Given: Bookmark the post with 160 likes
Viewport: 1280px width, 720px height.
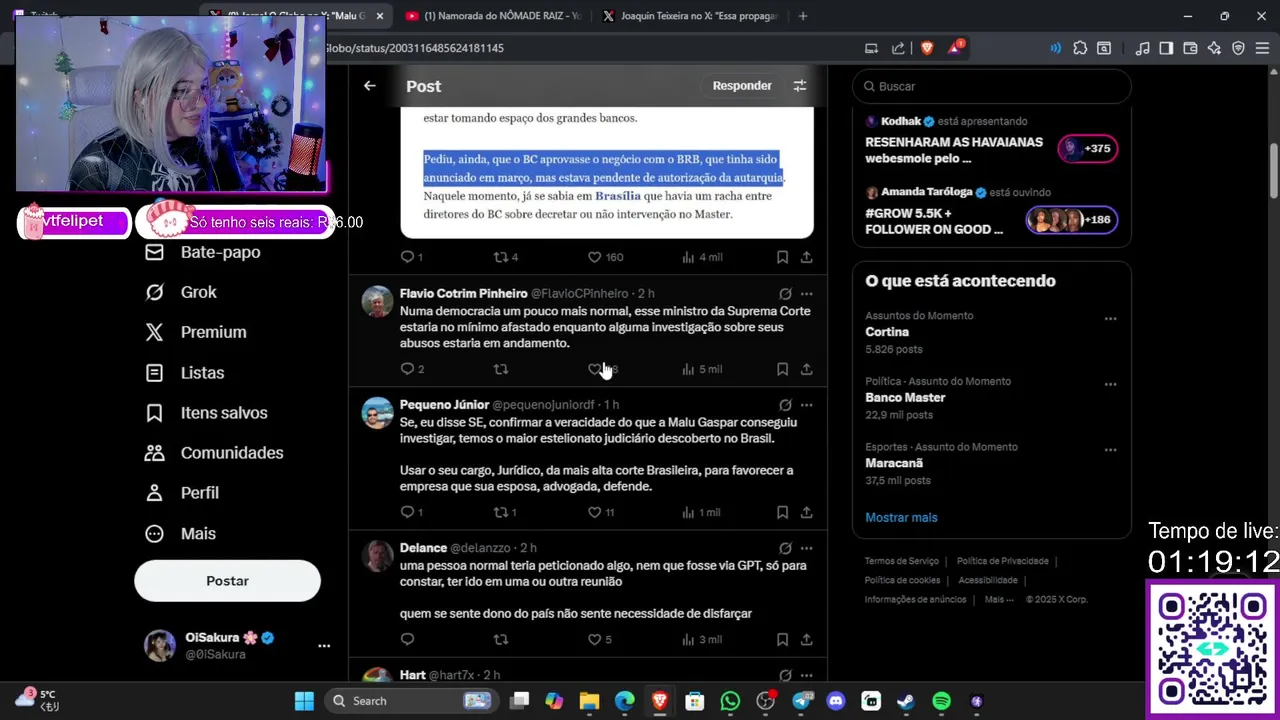Looking at the screenshot, I should point(782,257).
